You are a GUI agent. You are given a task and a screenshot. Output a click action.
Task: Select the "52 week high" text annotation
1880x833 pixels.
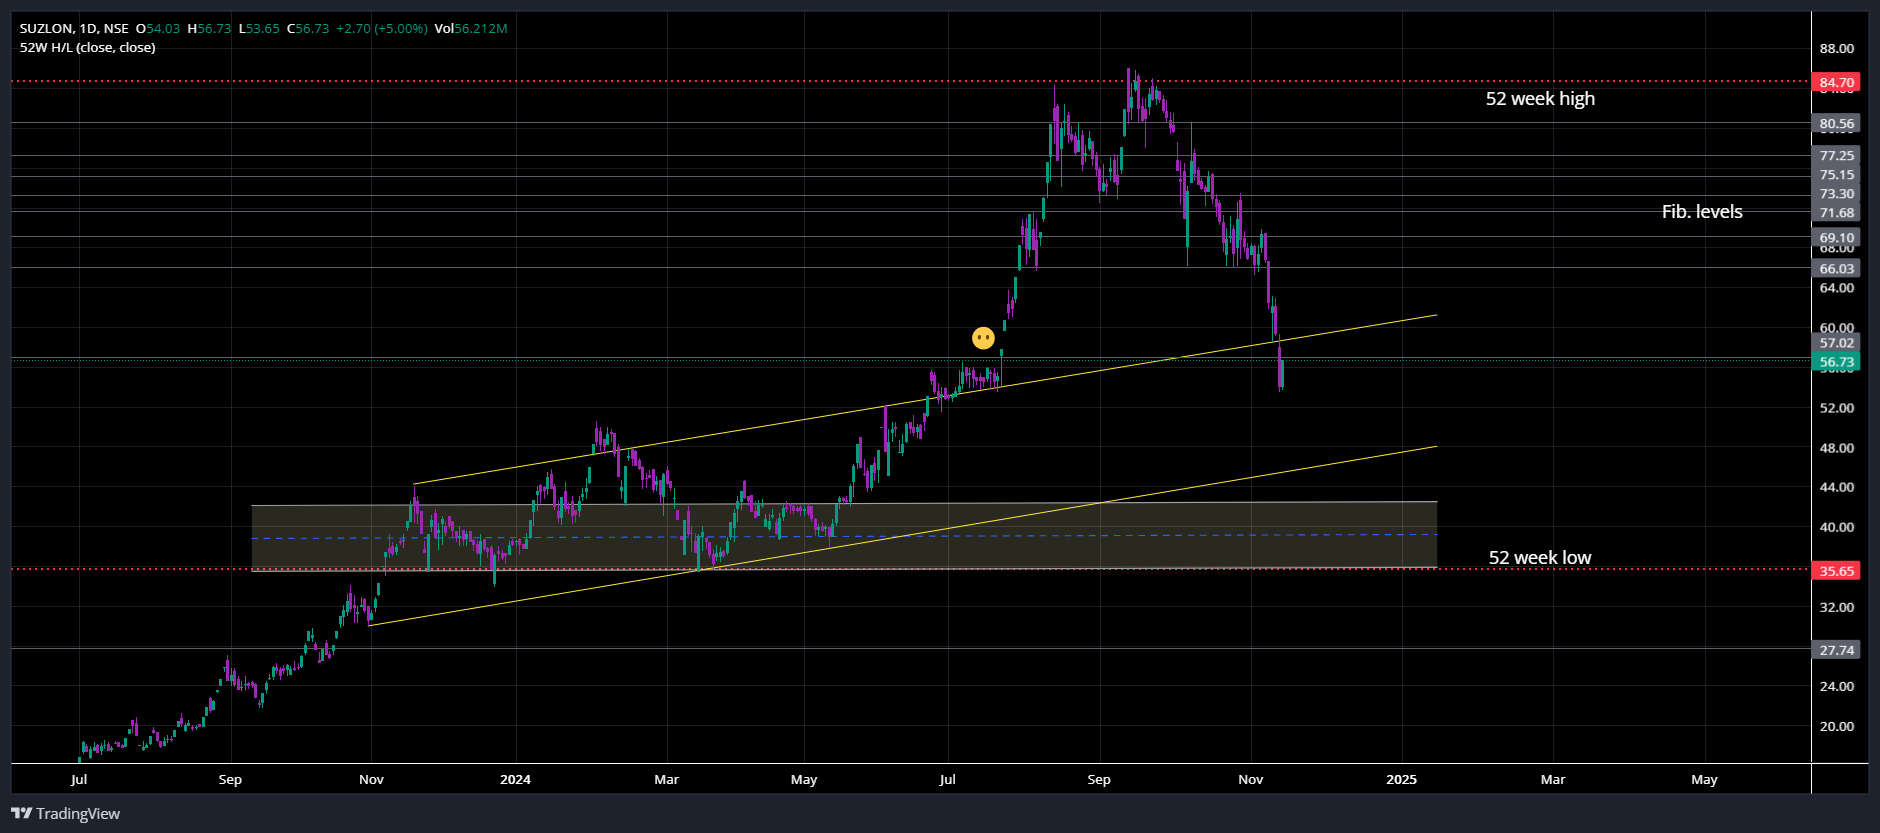pos(1540,98)
